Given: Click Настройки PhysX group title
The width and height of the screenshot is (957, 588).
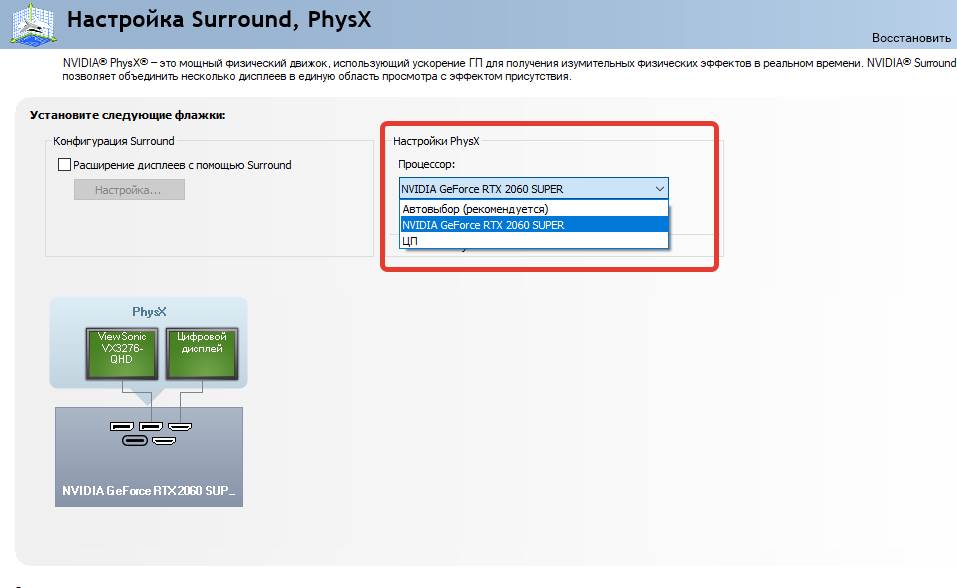Looking at the screenshot, I should click(436, 141).
